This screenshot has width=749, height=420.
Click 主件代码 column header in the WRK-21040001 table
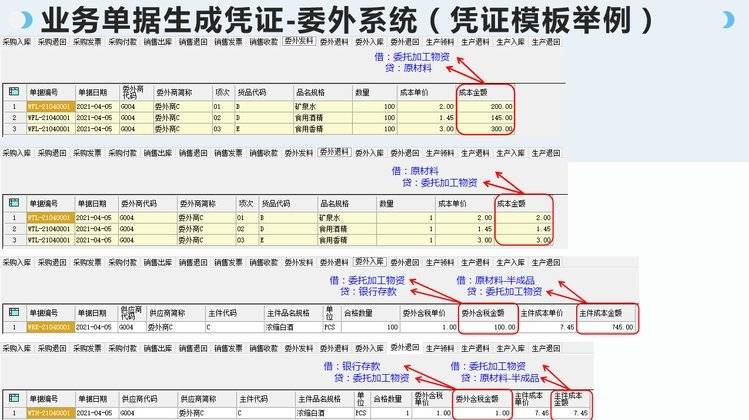coord(222,313)
